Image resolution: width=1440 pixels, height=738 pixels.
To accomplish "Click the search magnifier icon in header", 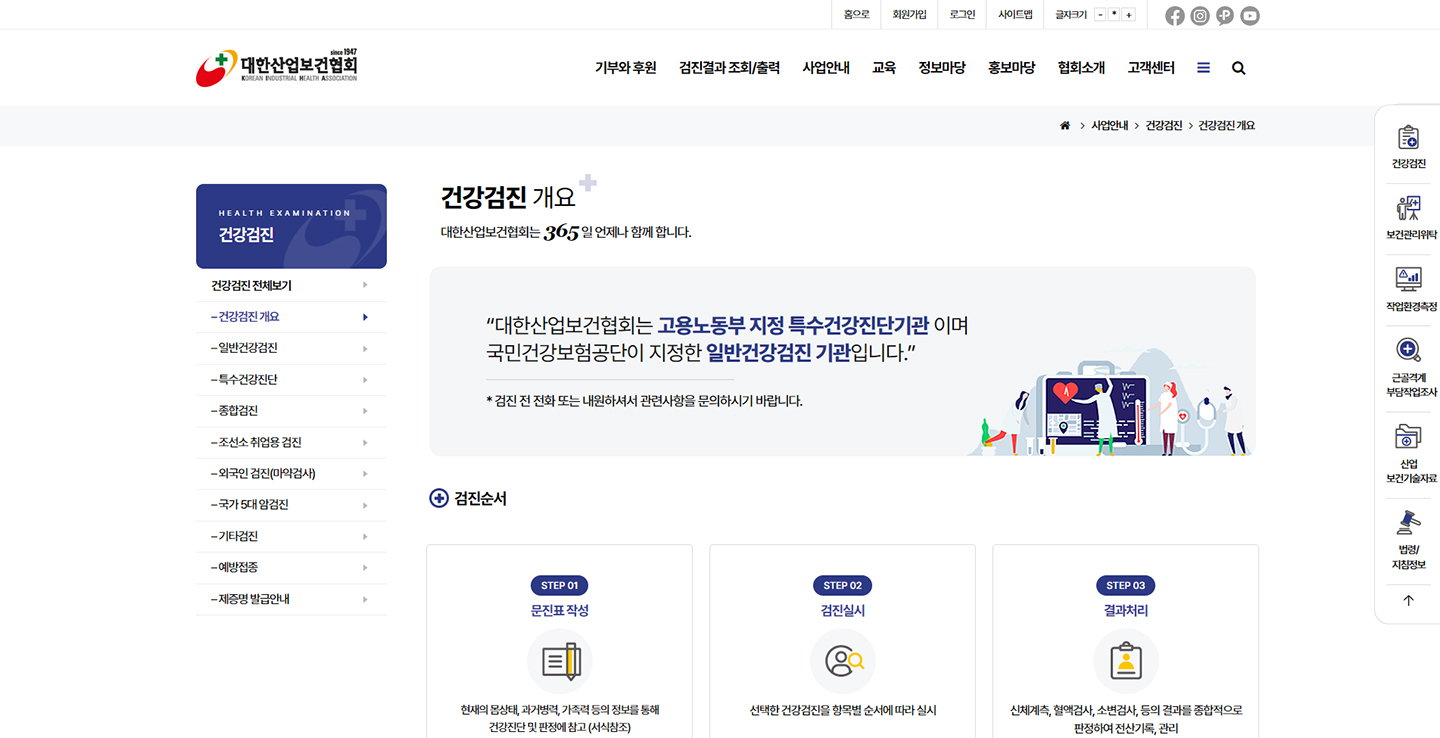I will 1238,68.
